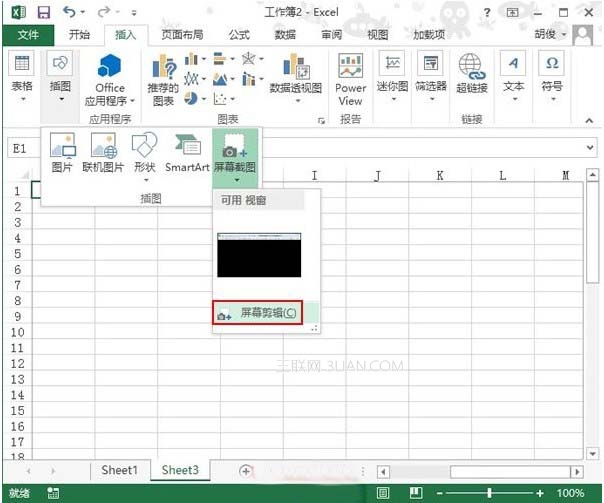The height and width of the screenshot is (503, 604).
Task: Open Undo history dropdown arrow
Action: pyautogui.click(x=82, y=12)
